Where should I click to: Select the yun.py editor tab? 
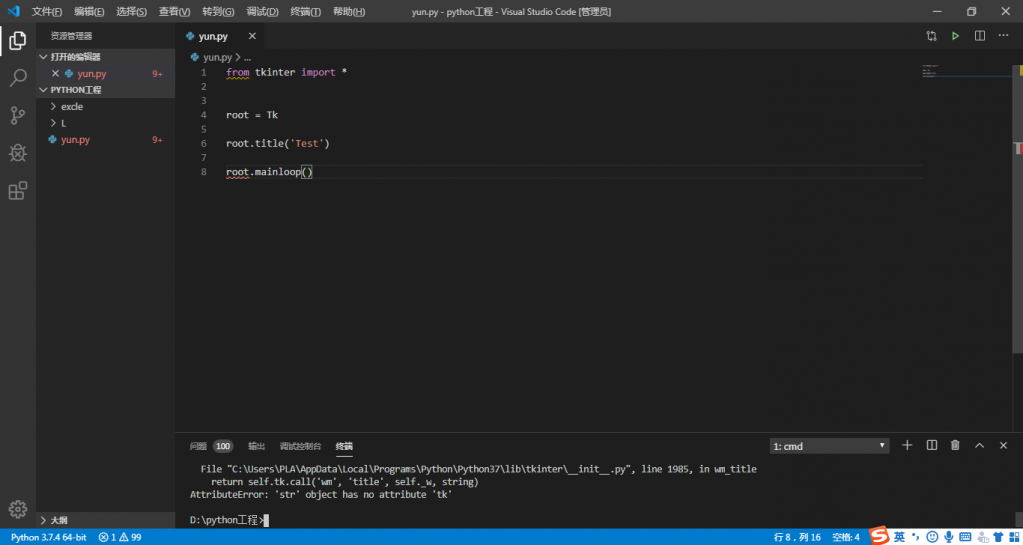click(220, 36)
